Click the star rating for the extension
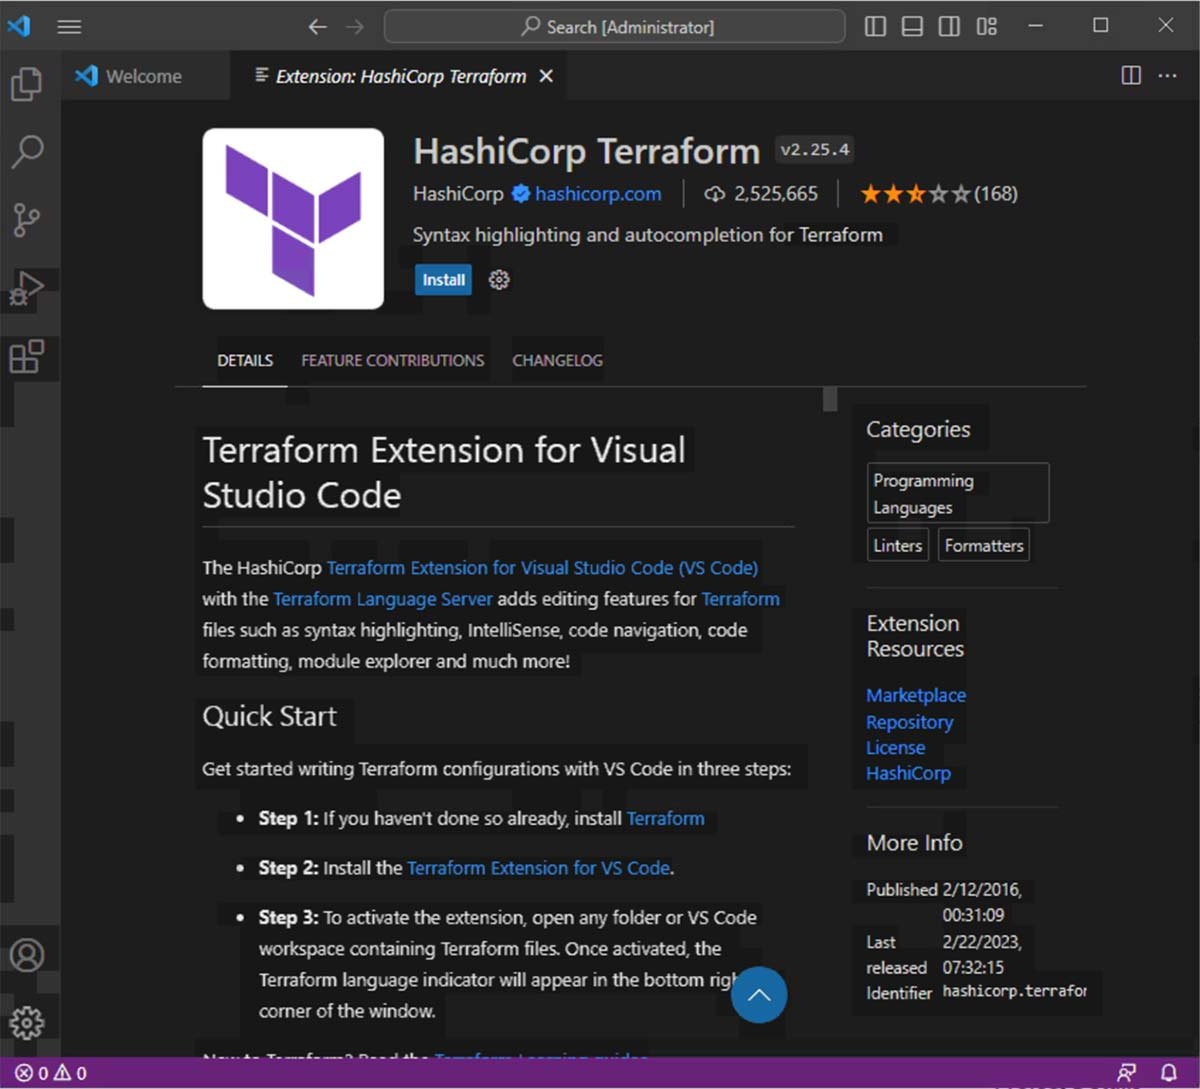Image resolution: width=1200 pixels, height=1089 pixels. point(914,194)
